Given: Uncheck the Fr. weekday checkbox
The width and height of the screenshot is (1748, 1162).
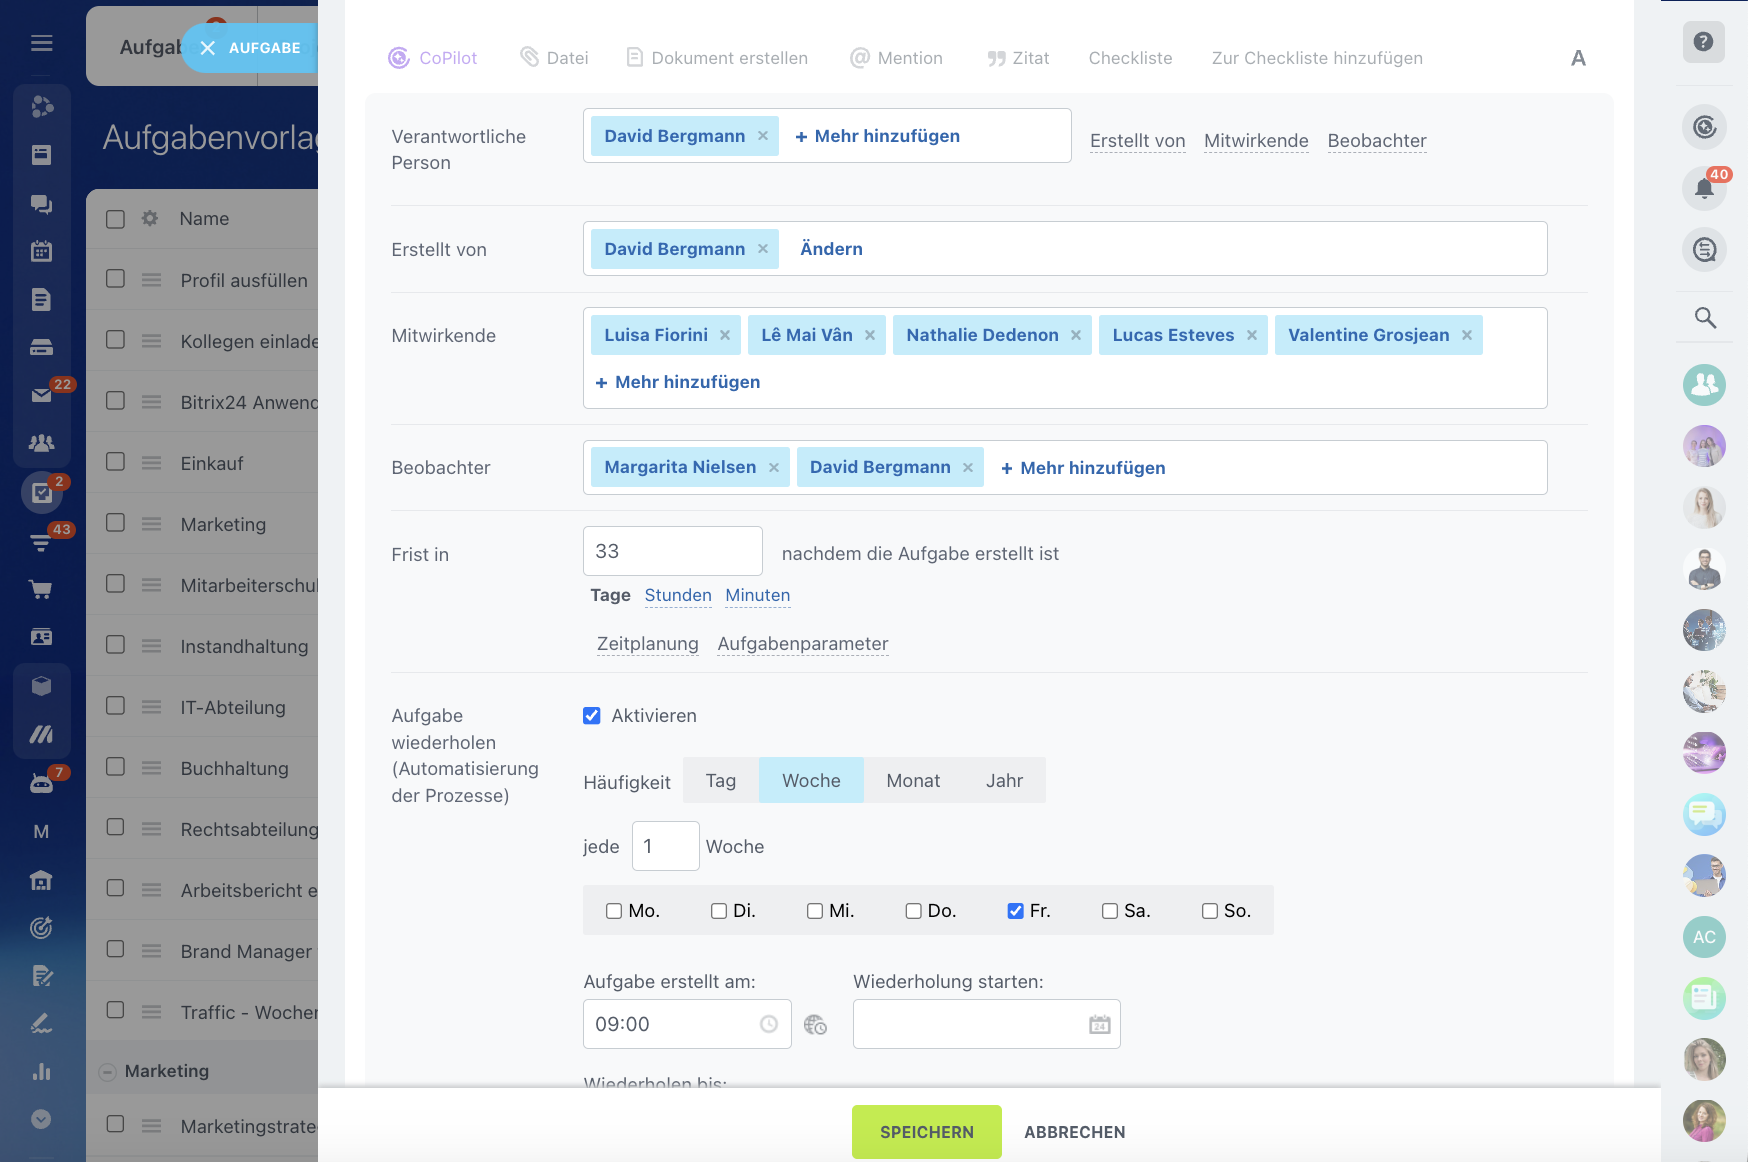Looking at the screenshot, I should [1015, 911].
